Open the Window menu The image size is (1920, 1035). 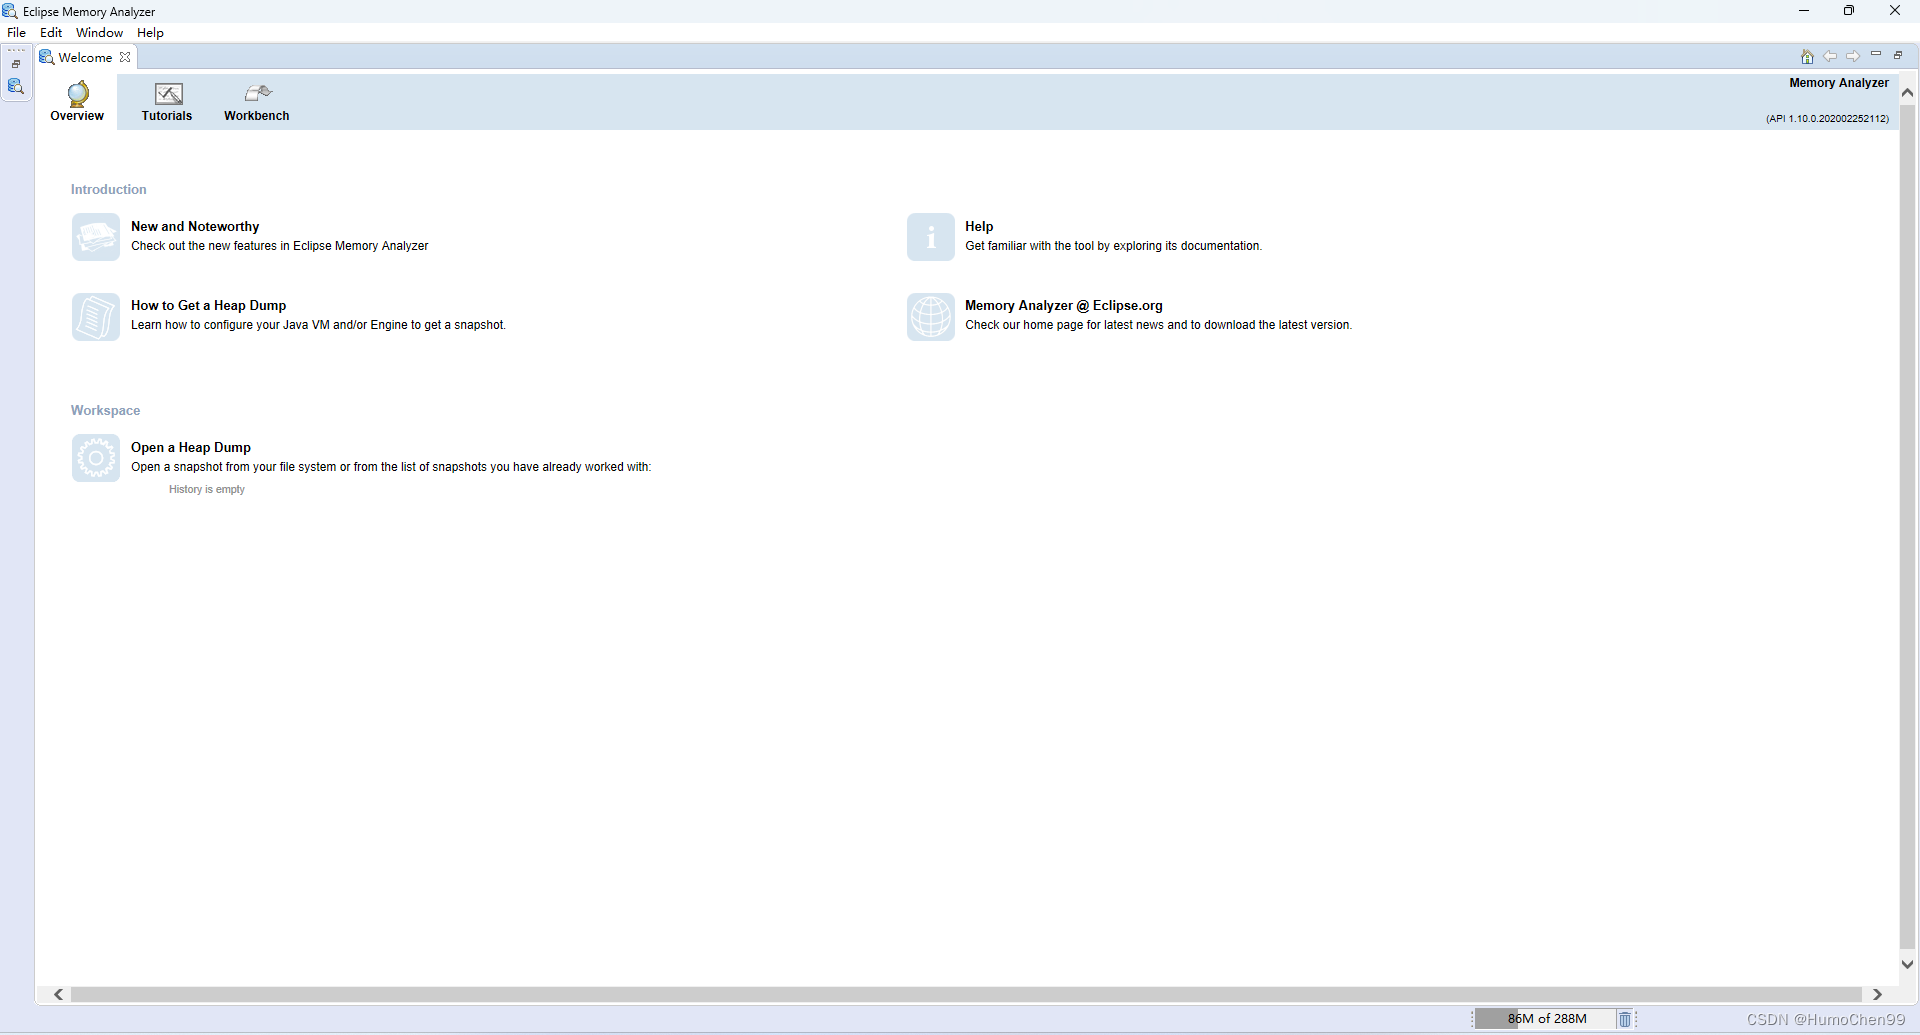point(99,33)
